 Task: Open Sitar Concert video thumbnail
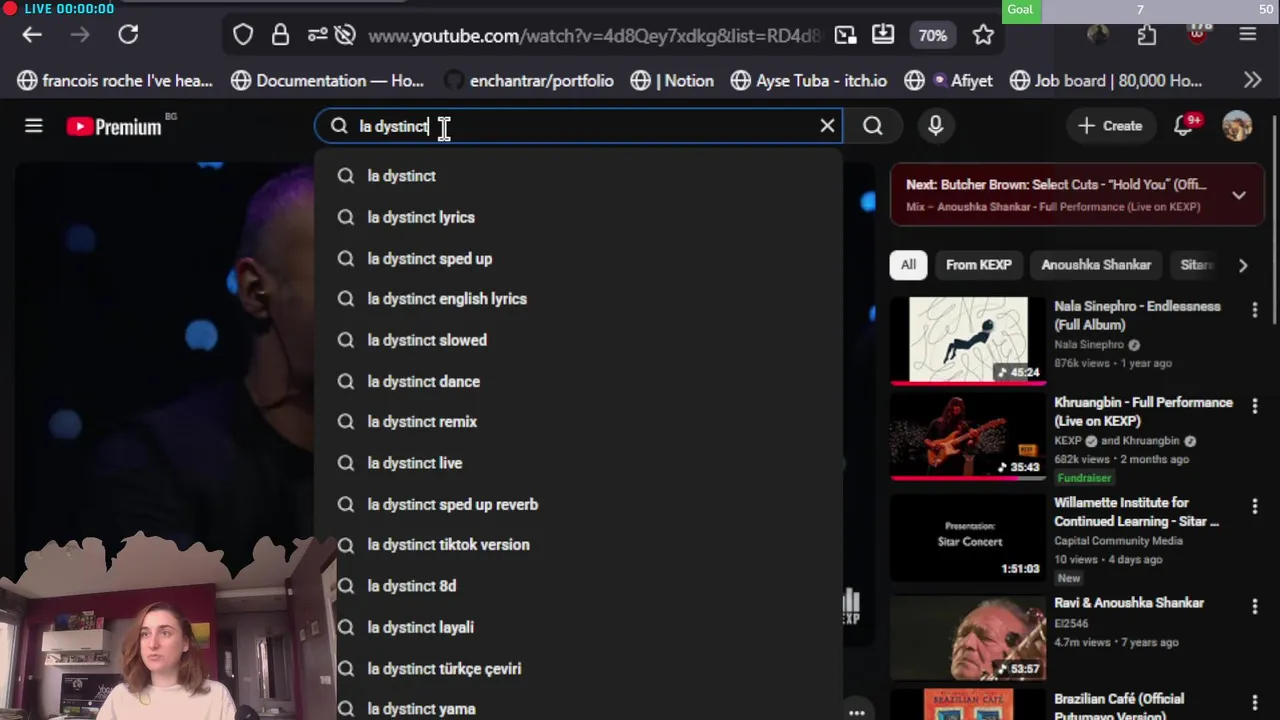[x=968, y=537]
